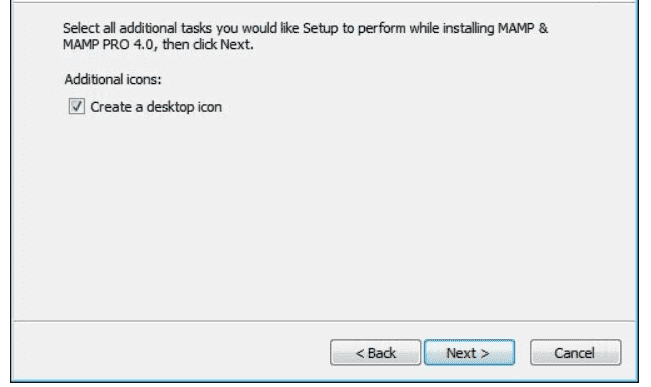Click the word 'Setup' in the instructions
Screen dimensions: 651x387
[321, 29]
